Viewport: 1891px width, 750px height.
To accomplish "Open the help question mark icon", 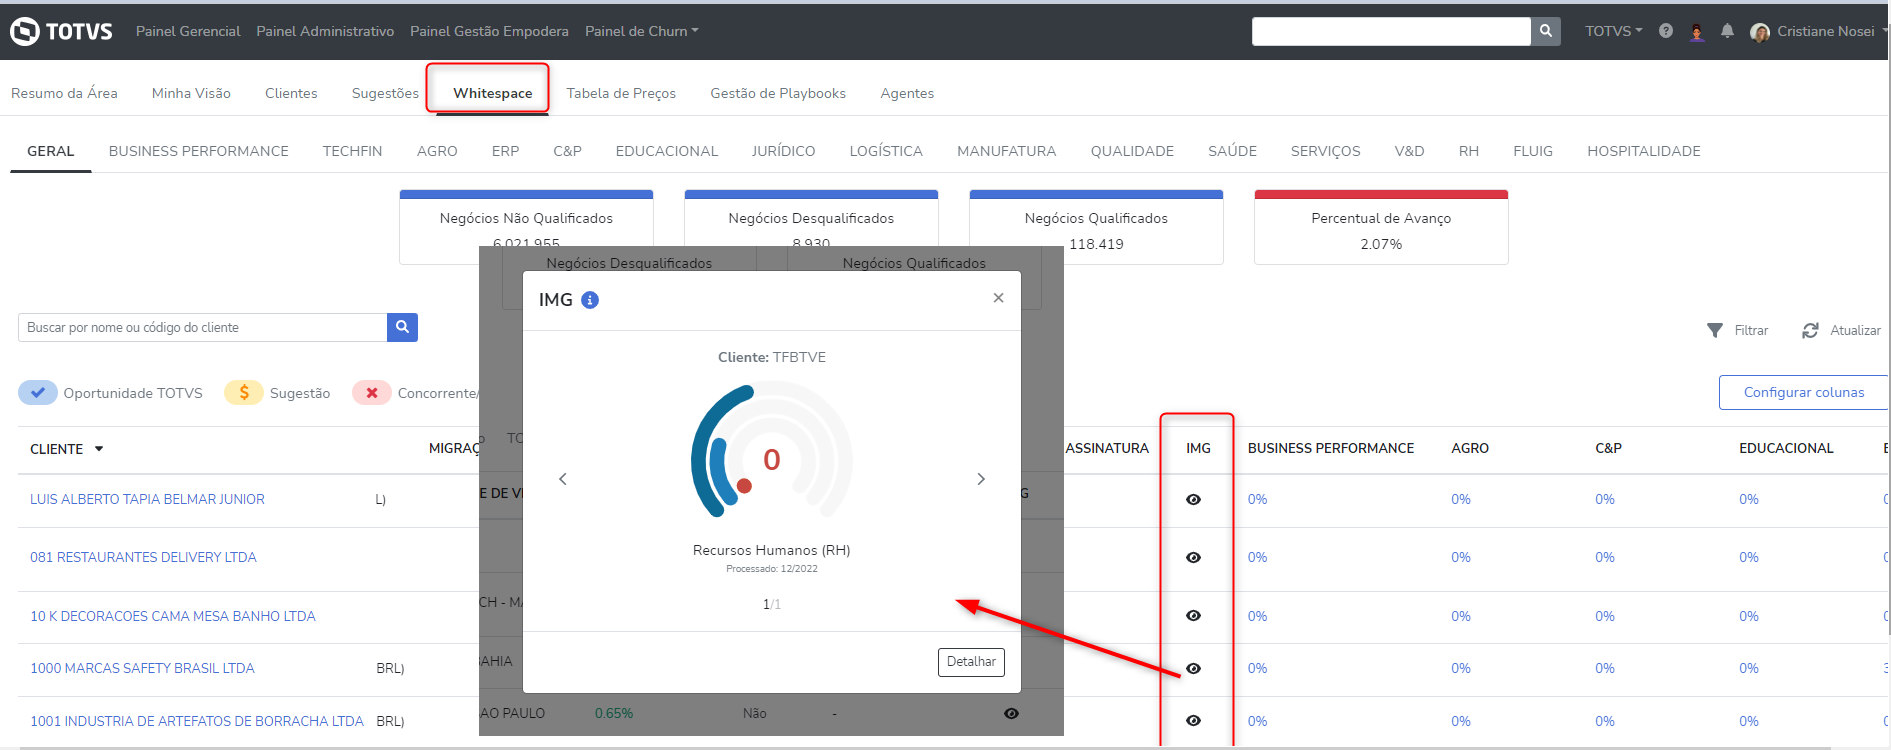I will (1666, 31).
